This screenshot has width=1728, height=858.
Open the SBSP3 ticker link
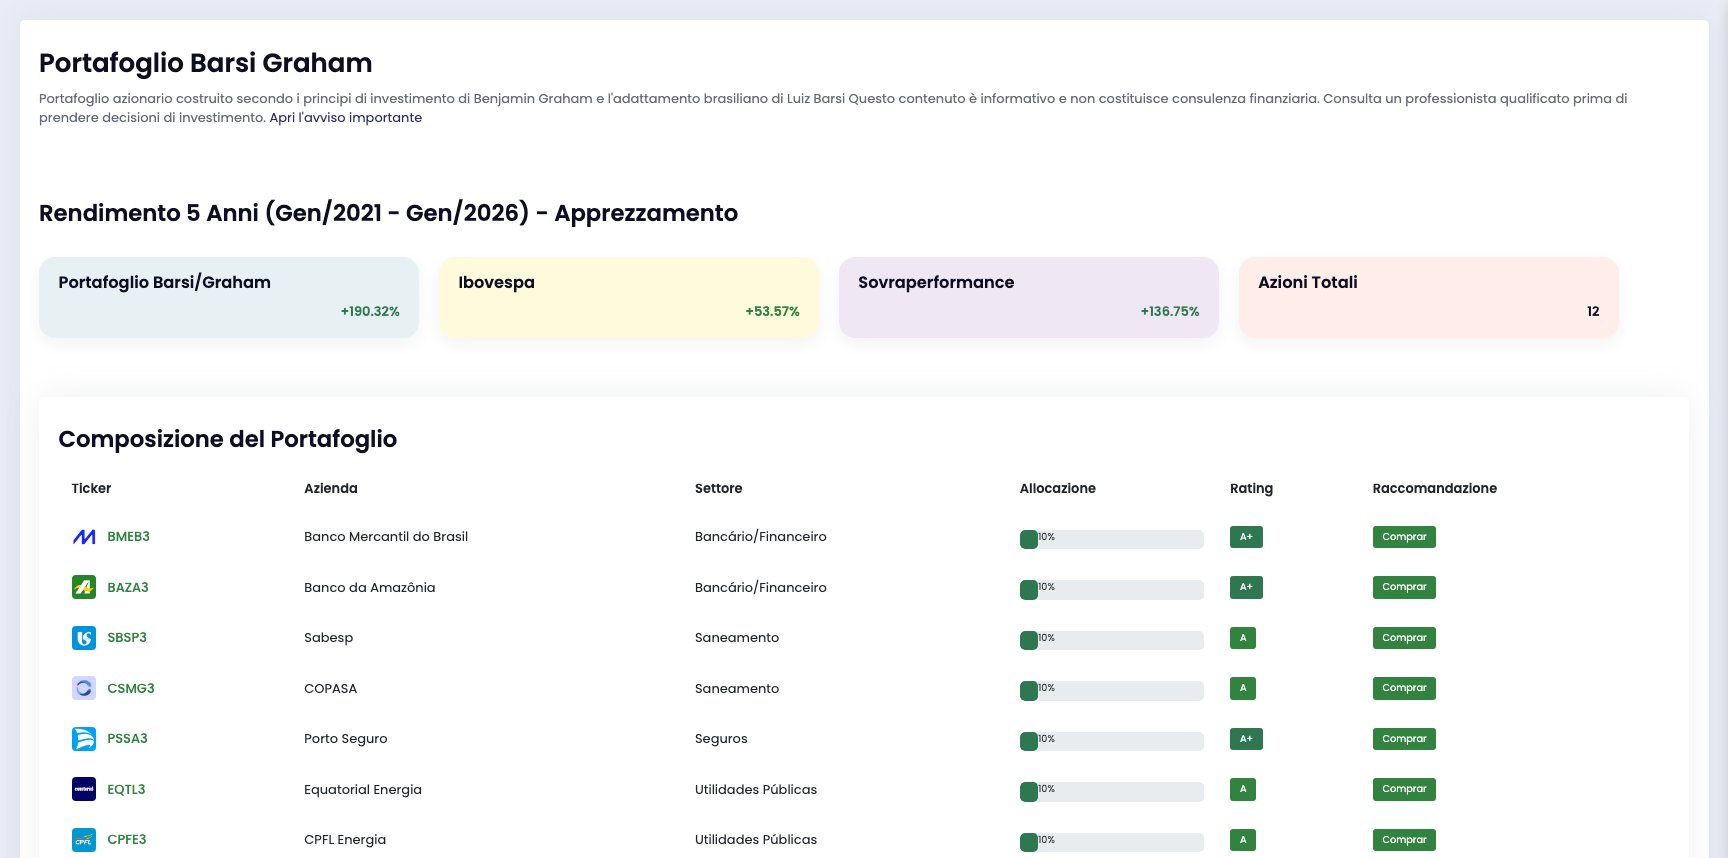[x=127, y=638]
